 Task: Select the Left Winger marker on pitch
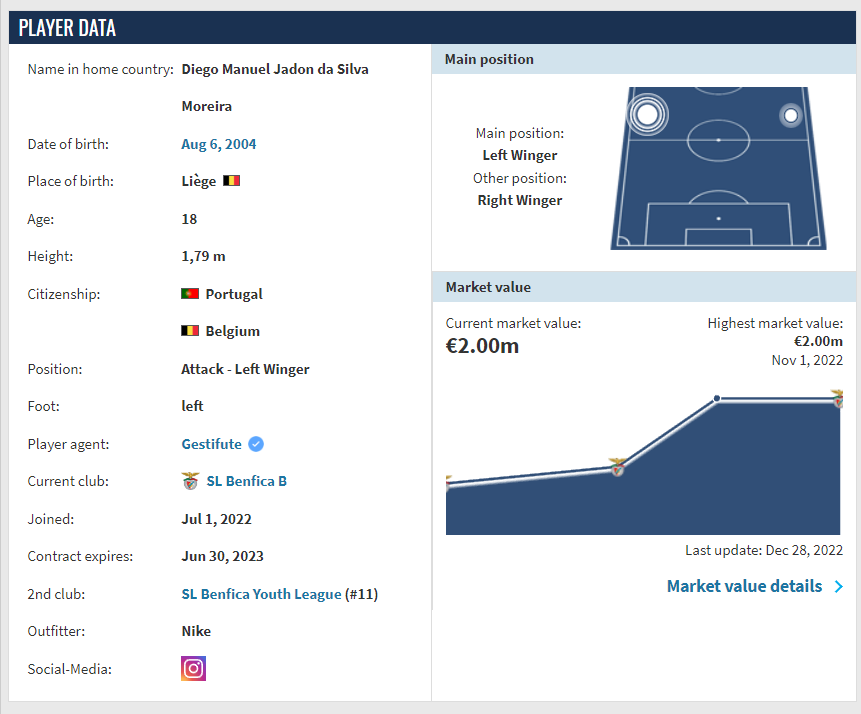(x=647, y=114)
